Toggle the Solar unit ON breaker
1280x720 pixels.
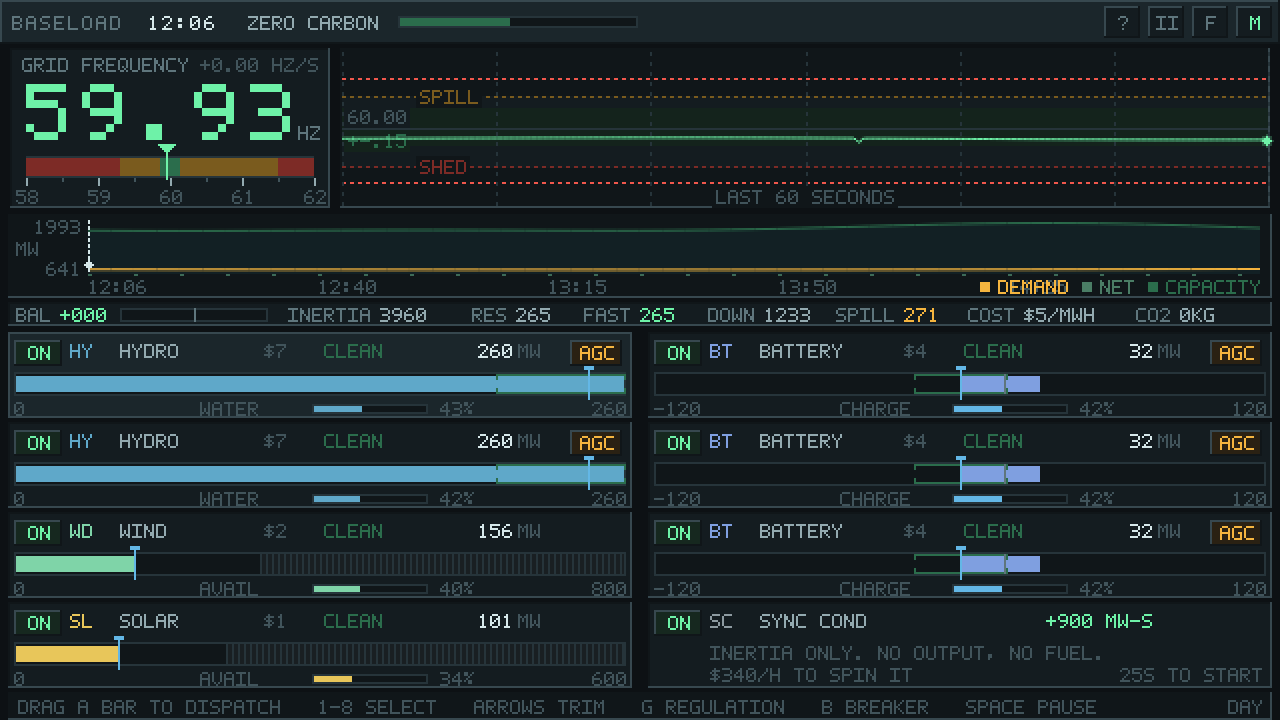tap(39, 623)
